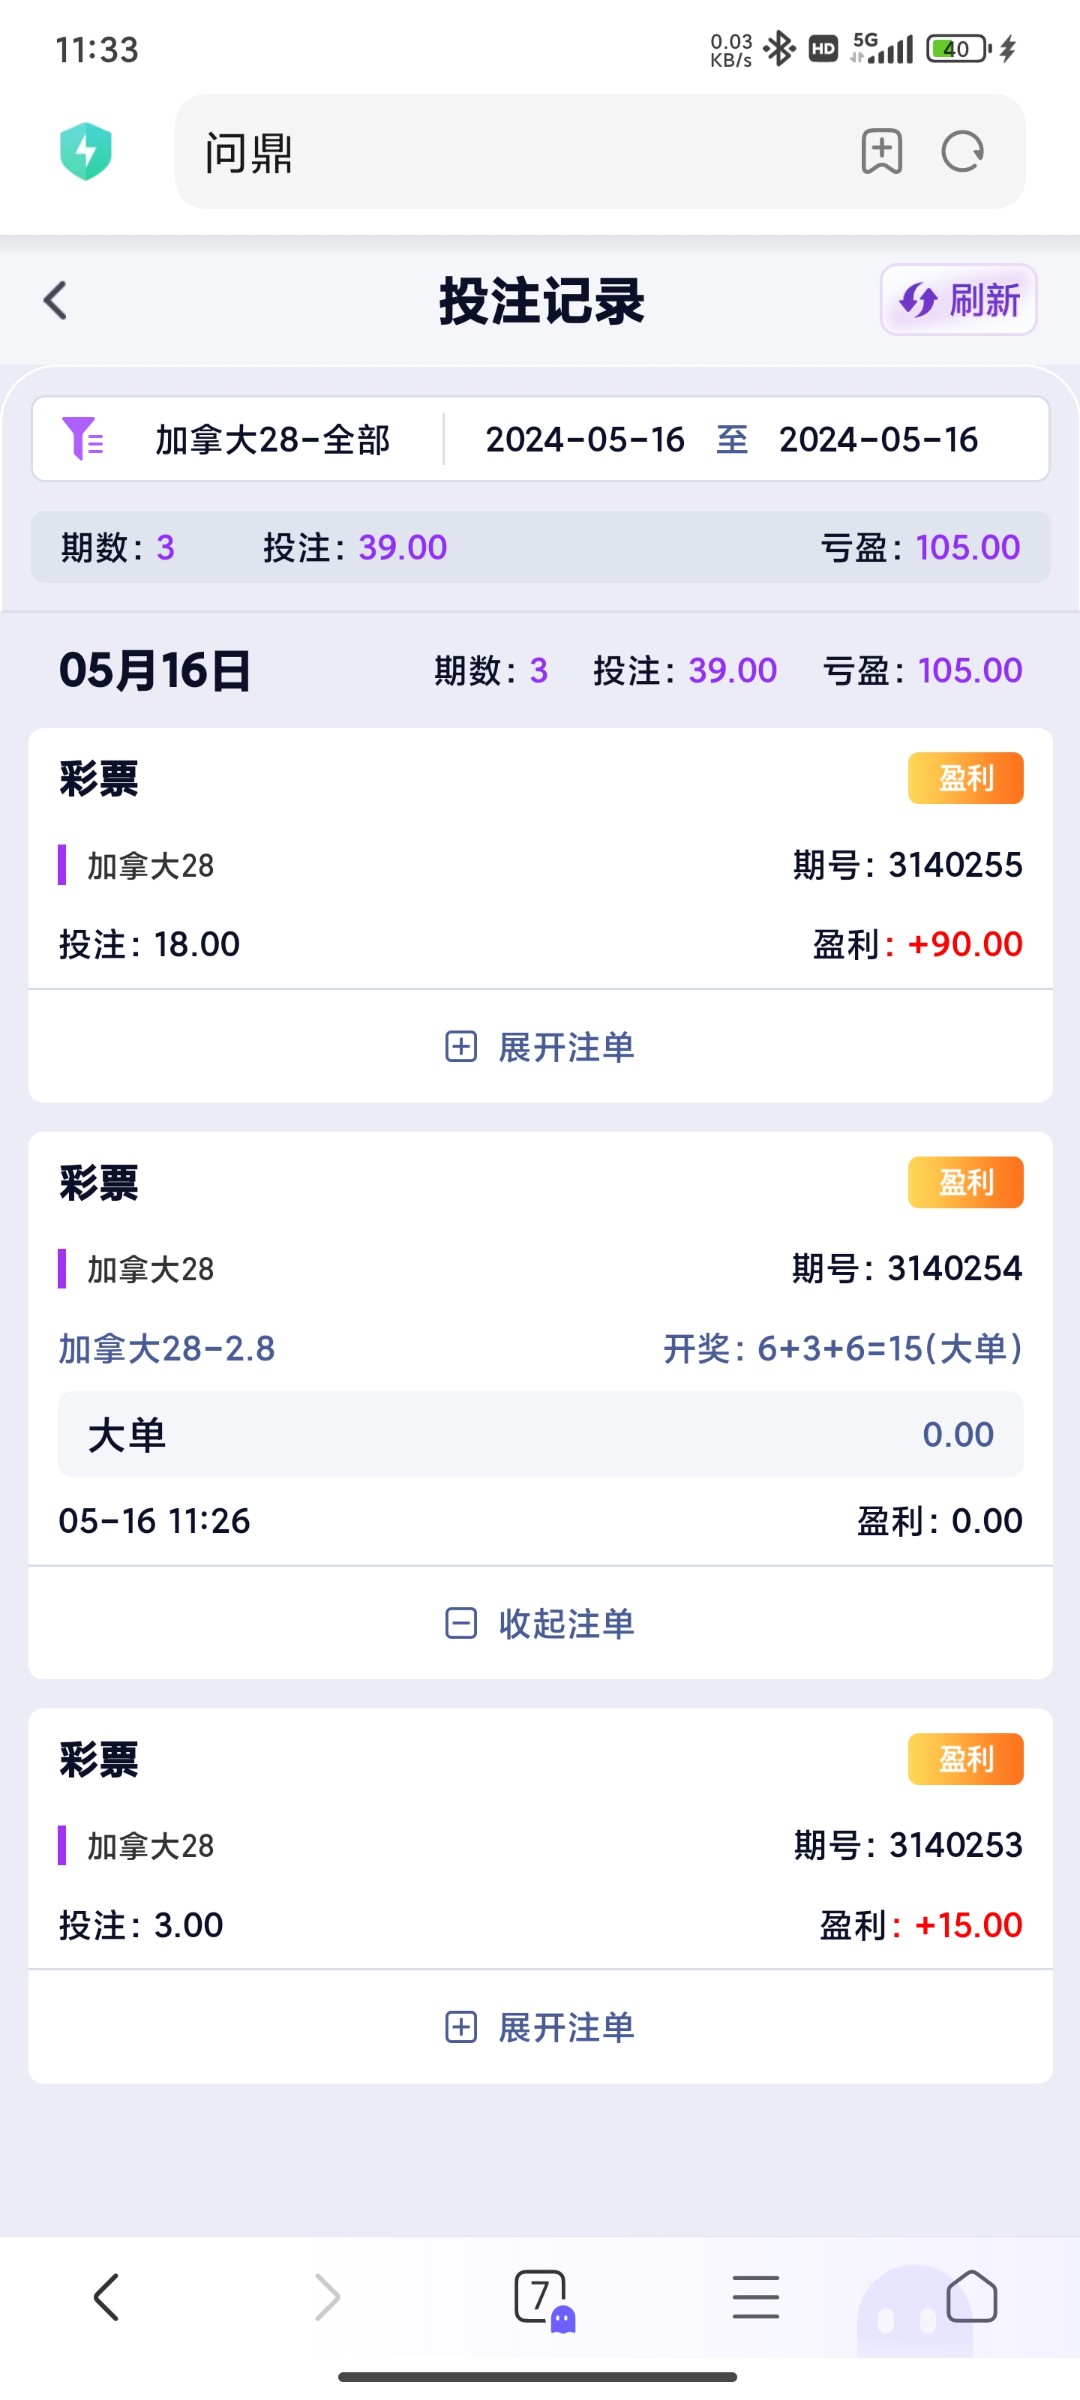1080x2400 pixels.
Task: Add the page to bookmarks
Action: click(x=881, y=152)
